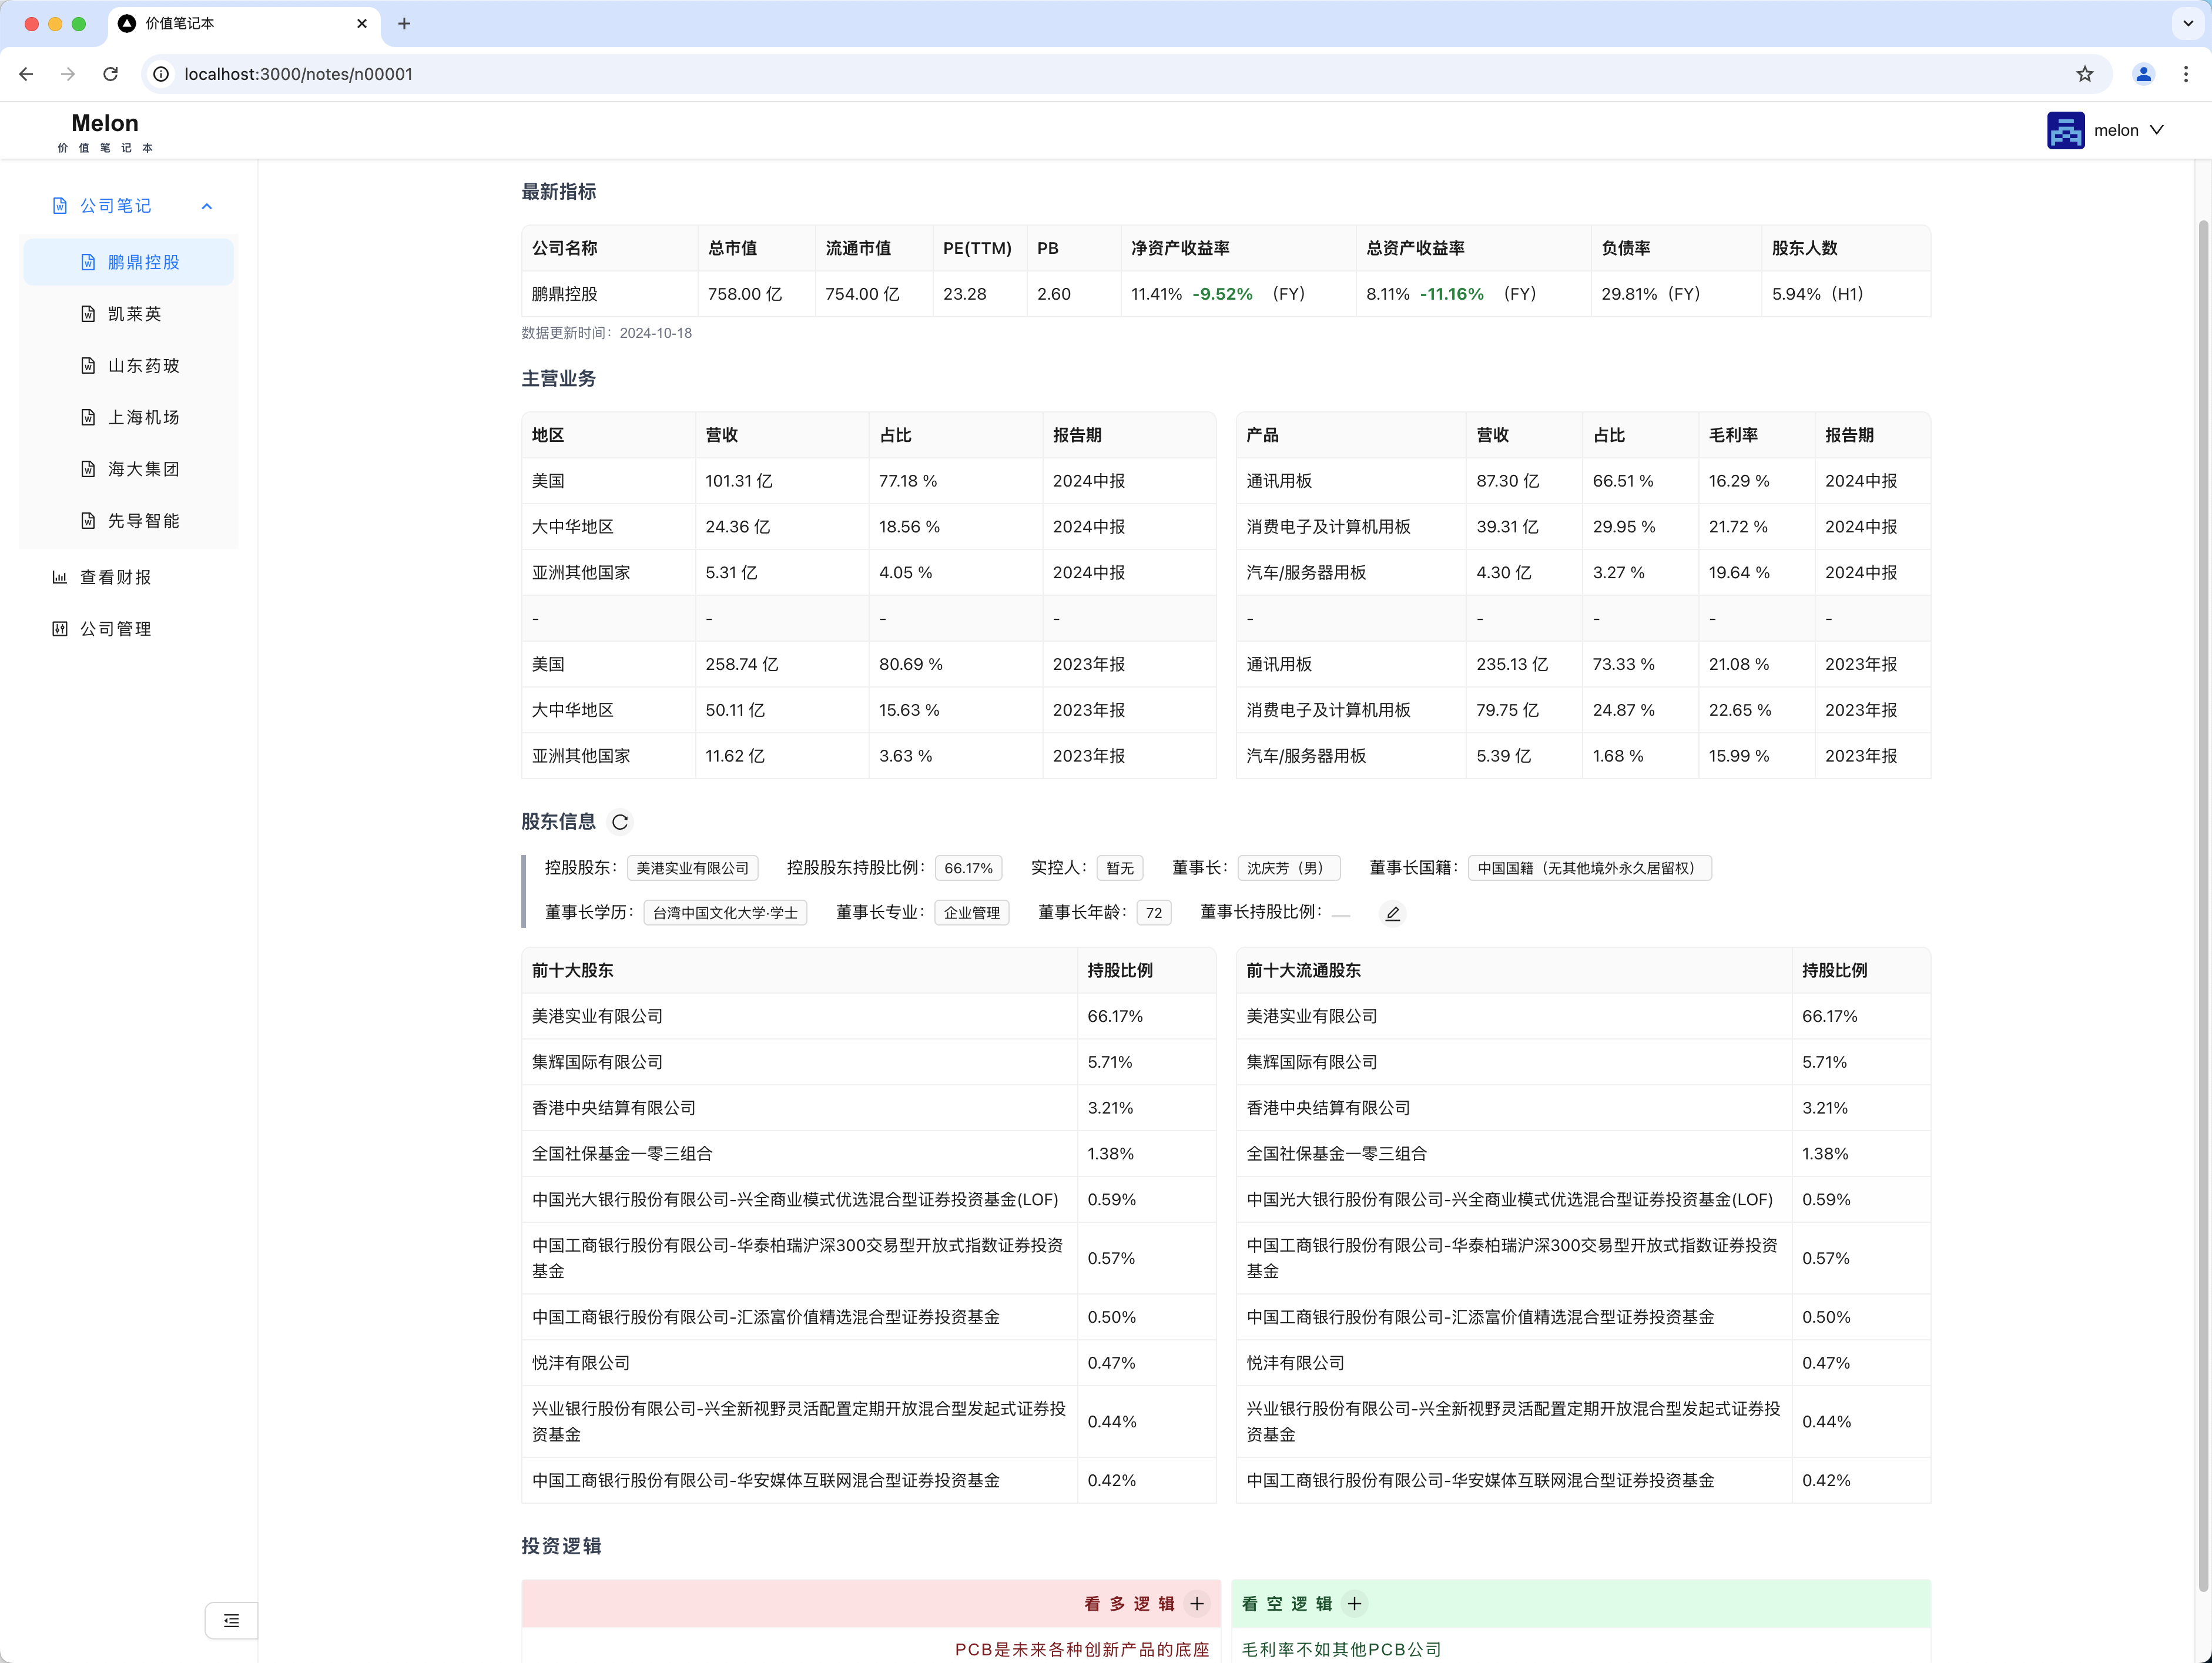The height and width of the screenshot is (1663, 2212).
Task: Click the edit pencil icon after 董事长持股比例
Action: coord(1392,913)
